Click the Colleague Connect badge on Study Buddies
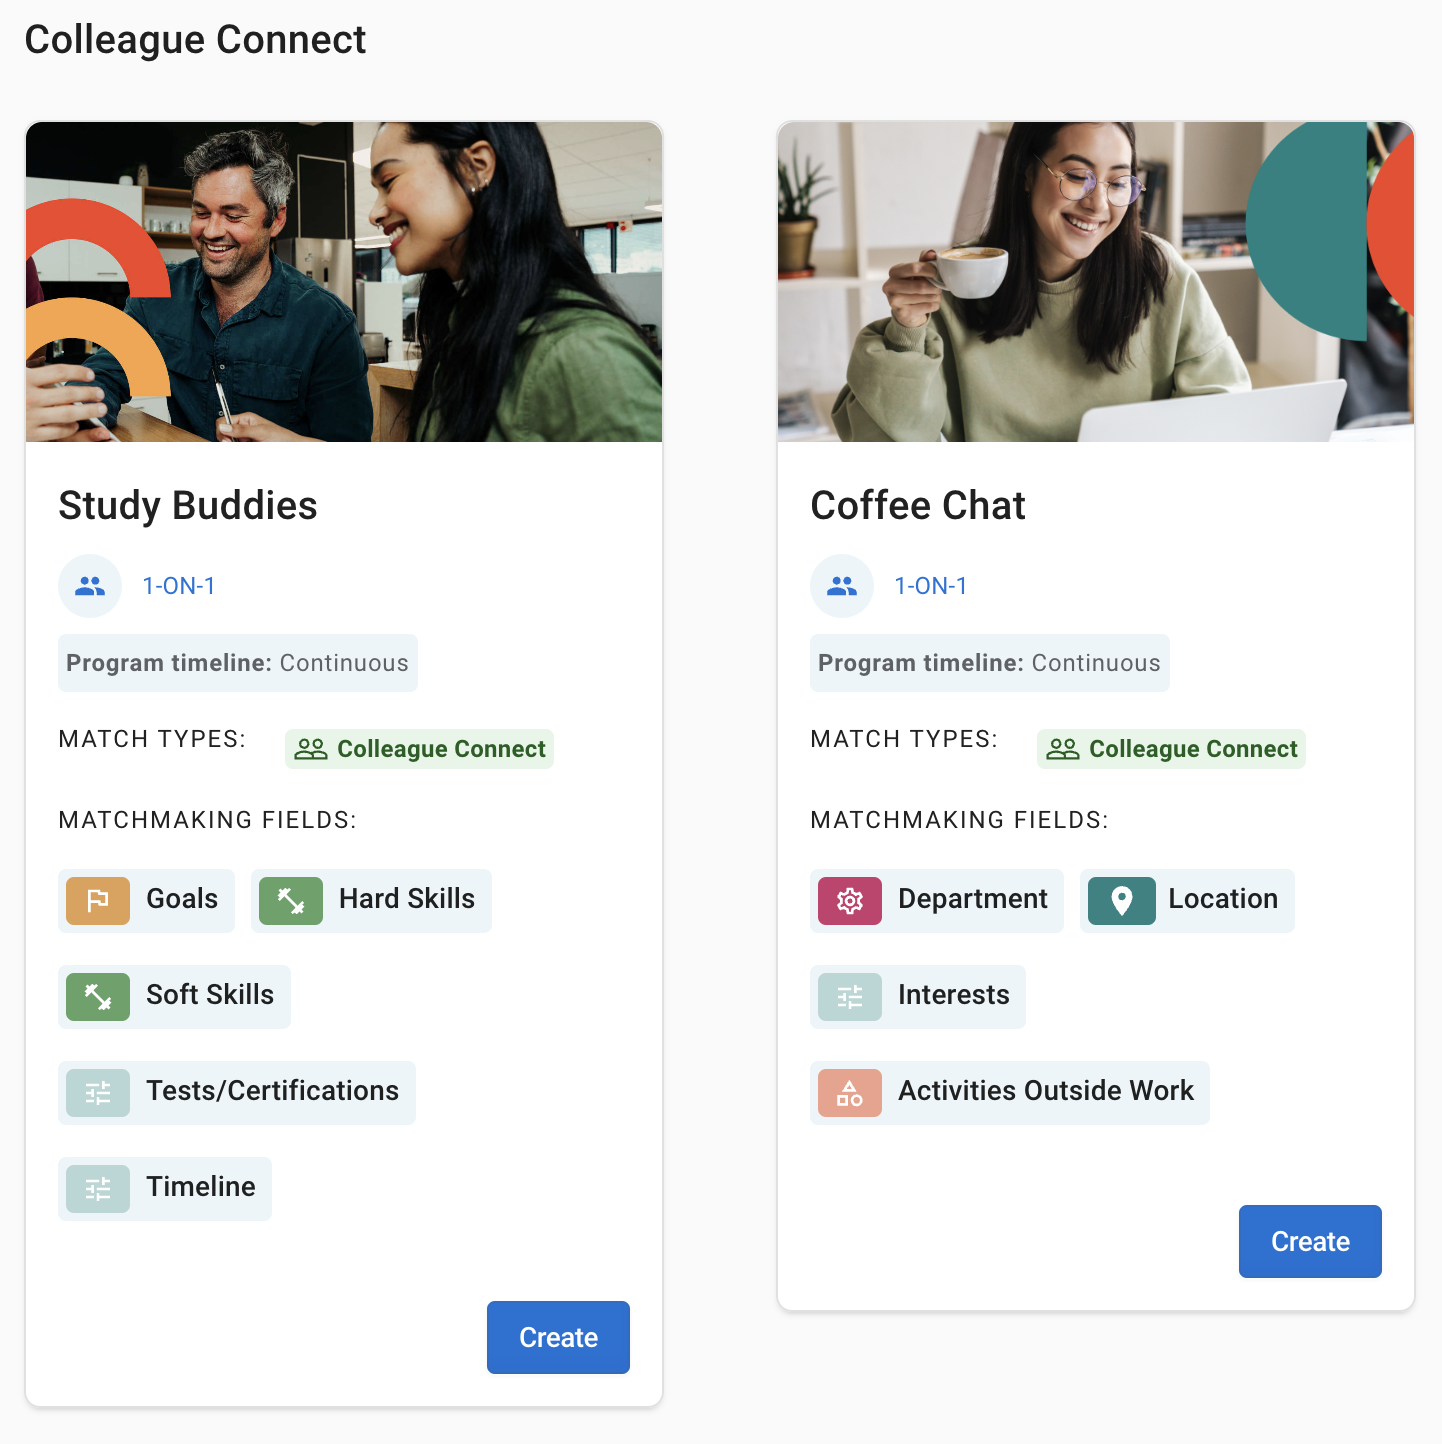The width and height of the screenshot is (1442, 1444). (x=419, y=748)
